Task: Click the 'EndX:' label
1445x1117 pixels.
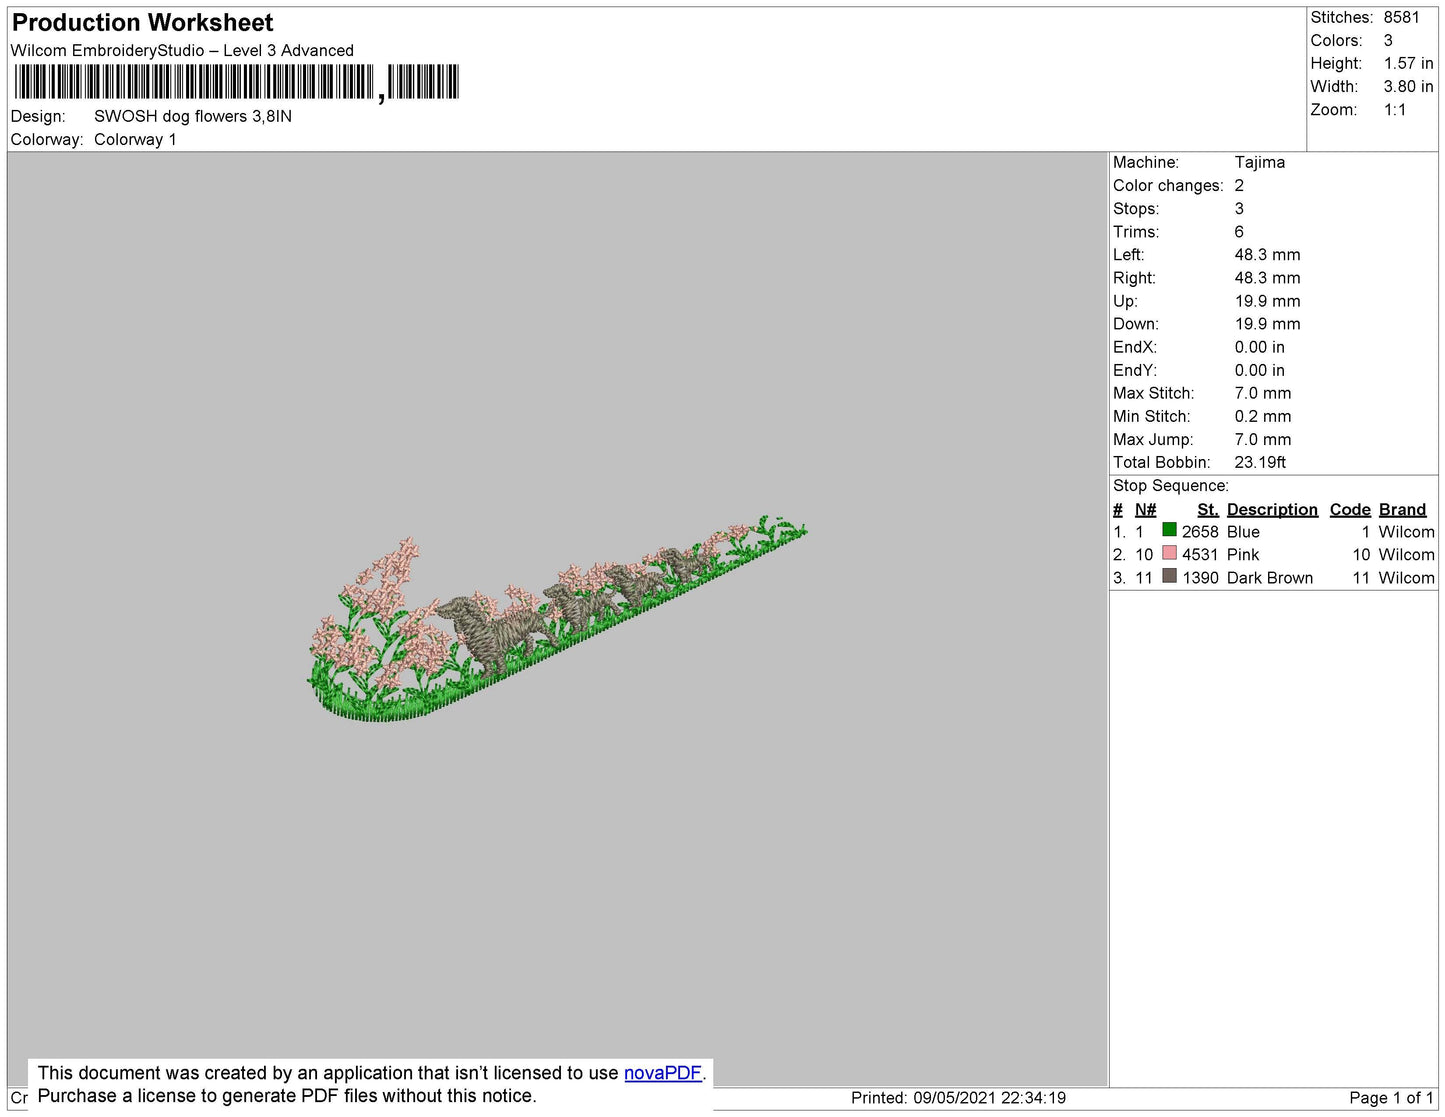Action: (1135, 347)
